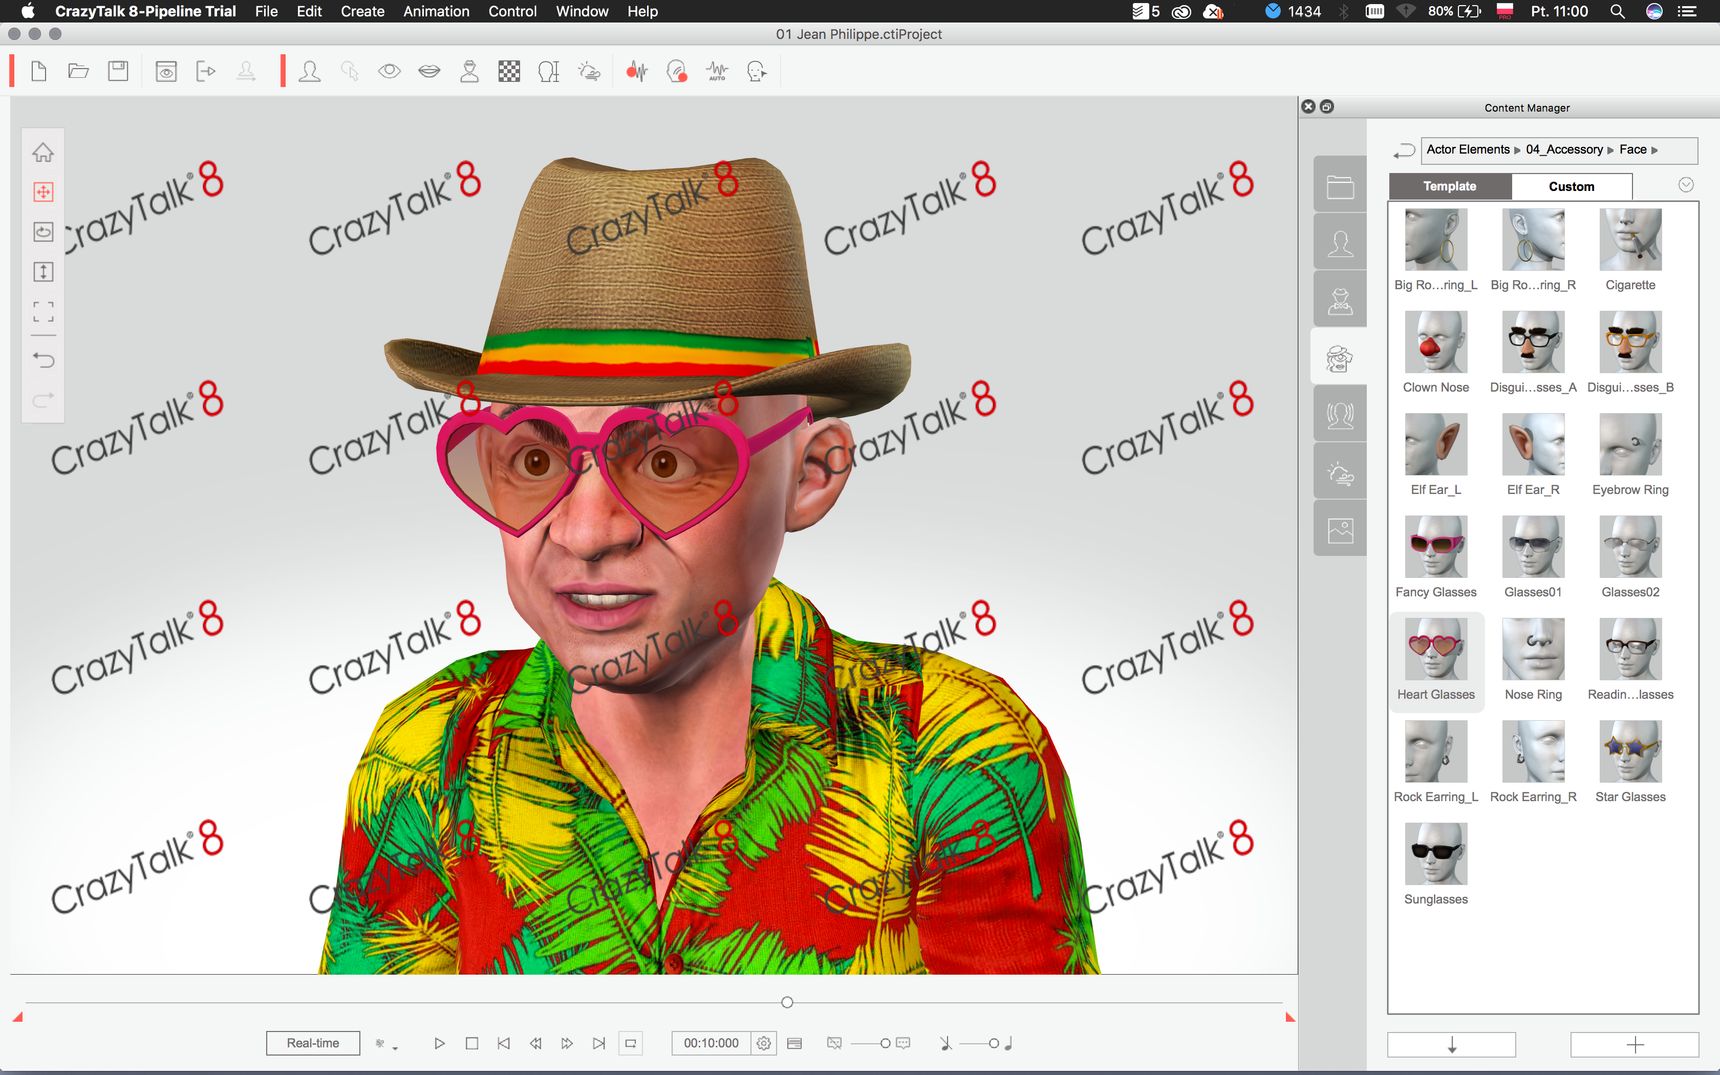This screenshot has height=1075, width=1720.
Task: Open the File menu
Action: (266, 11)
